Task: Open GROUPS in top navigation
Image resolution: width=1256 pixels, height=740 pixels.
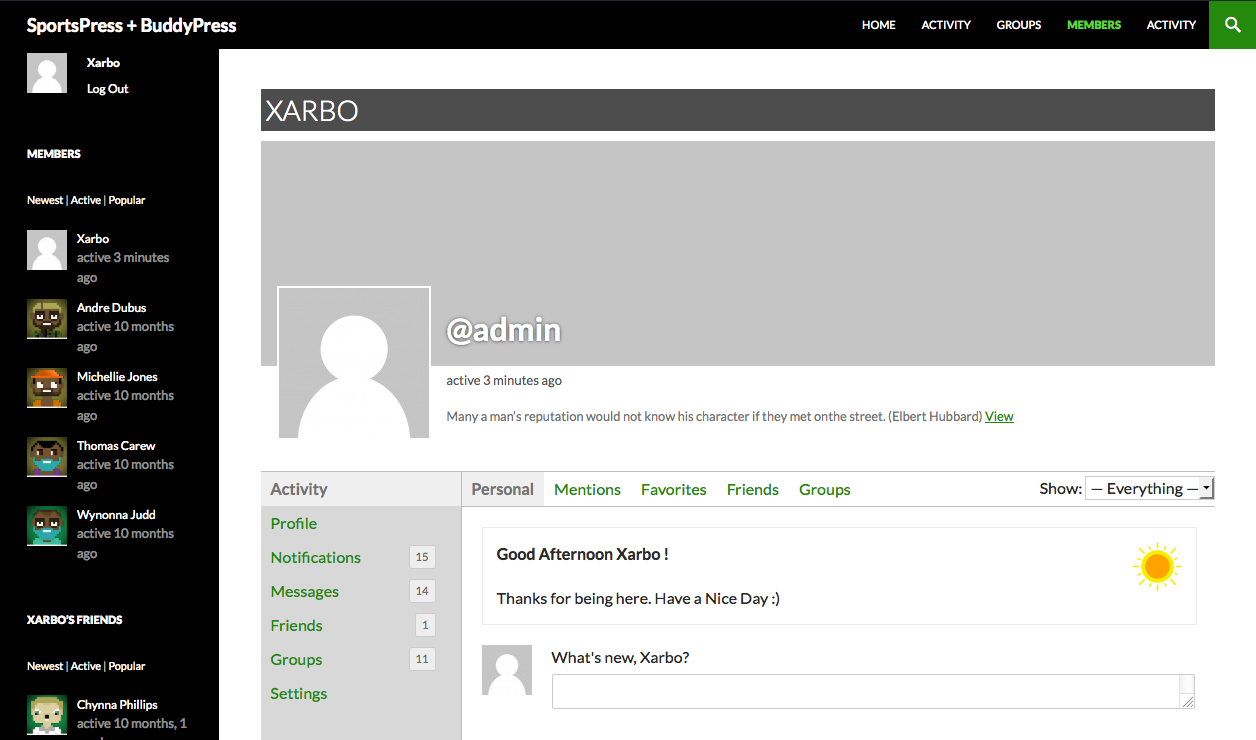Action: (1019, 25)
